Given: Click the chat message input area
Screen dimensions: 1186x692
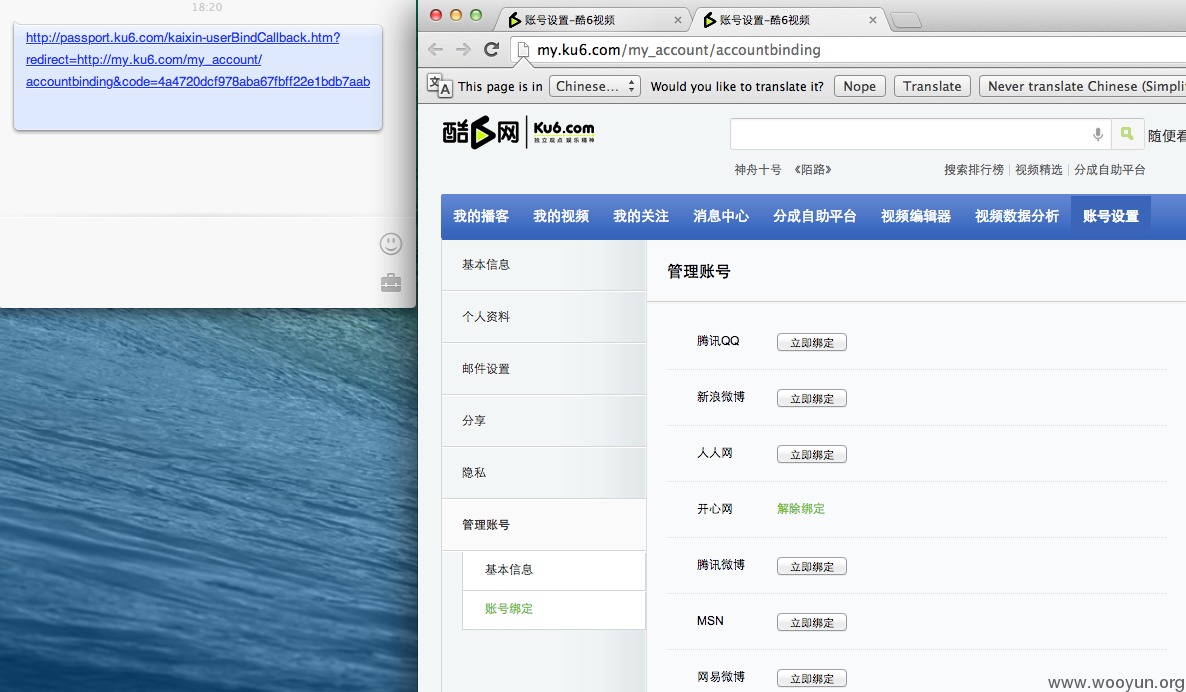Looking at the screenshot, I should (189, 262).
